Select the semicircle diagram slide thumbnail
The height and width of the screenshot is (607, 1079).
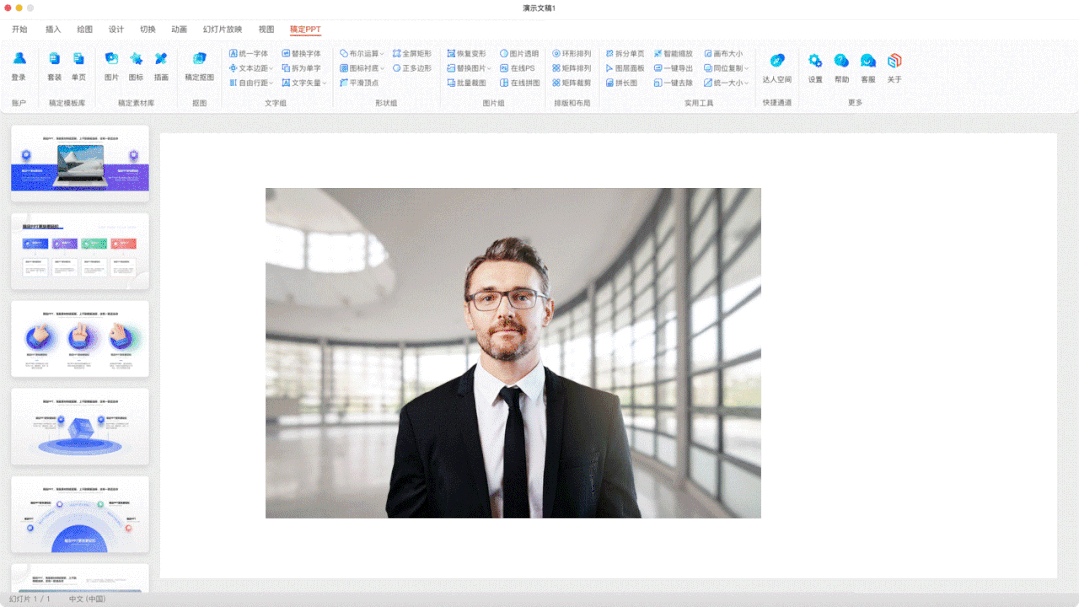point(80,514)
